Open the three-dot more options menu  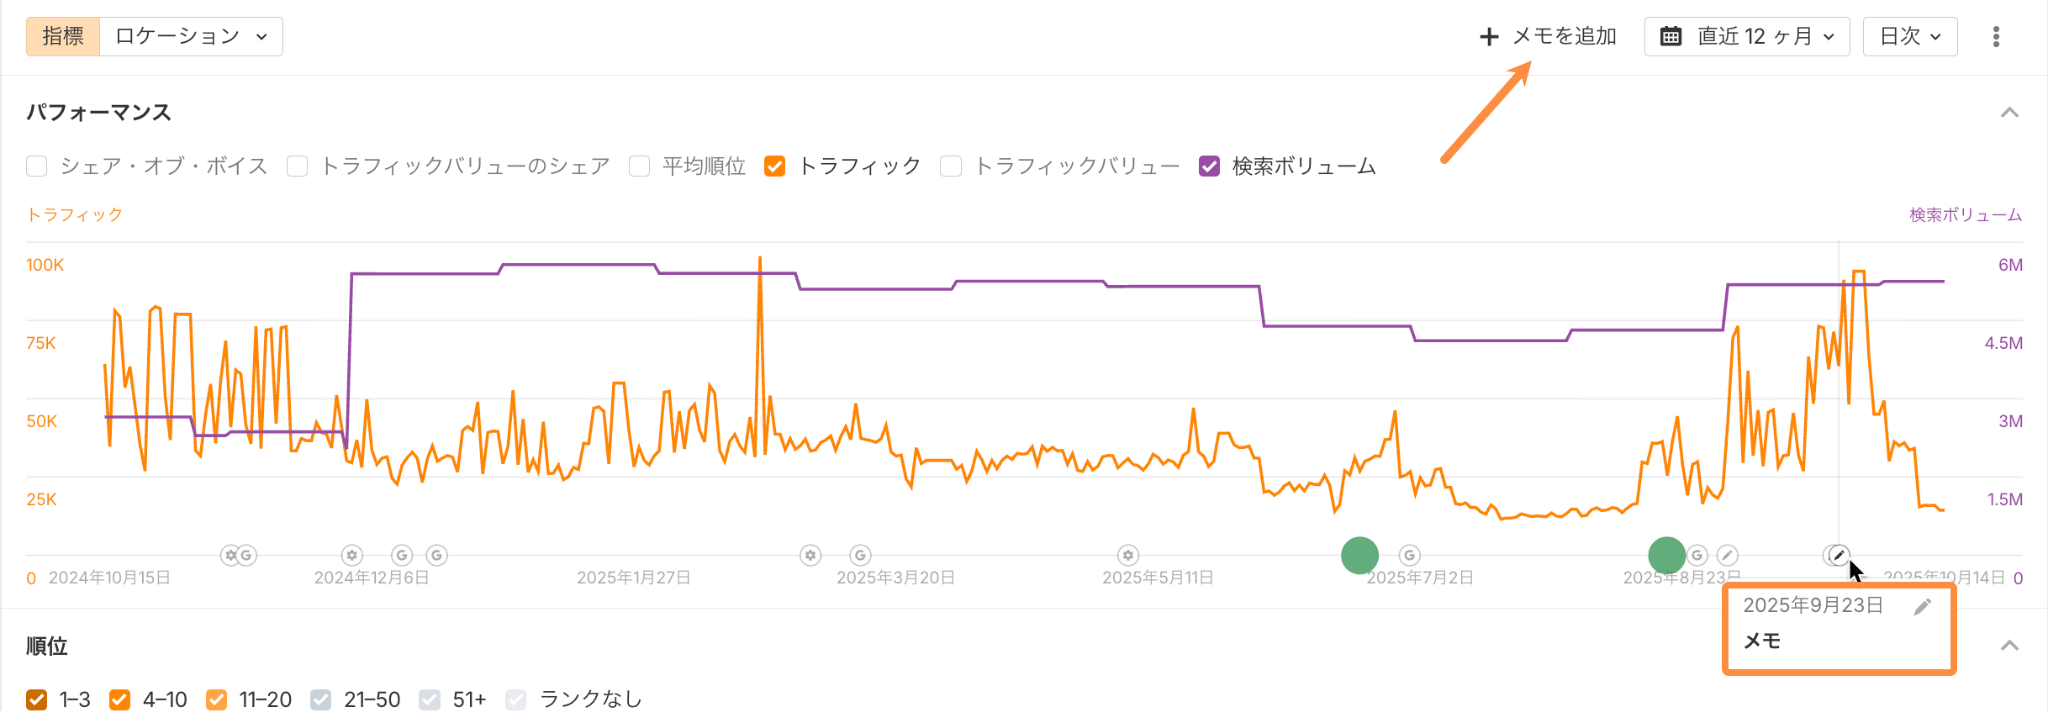[1996, 37]
